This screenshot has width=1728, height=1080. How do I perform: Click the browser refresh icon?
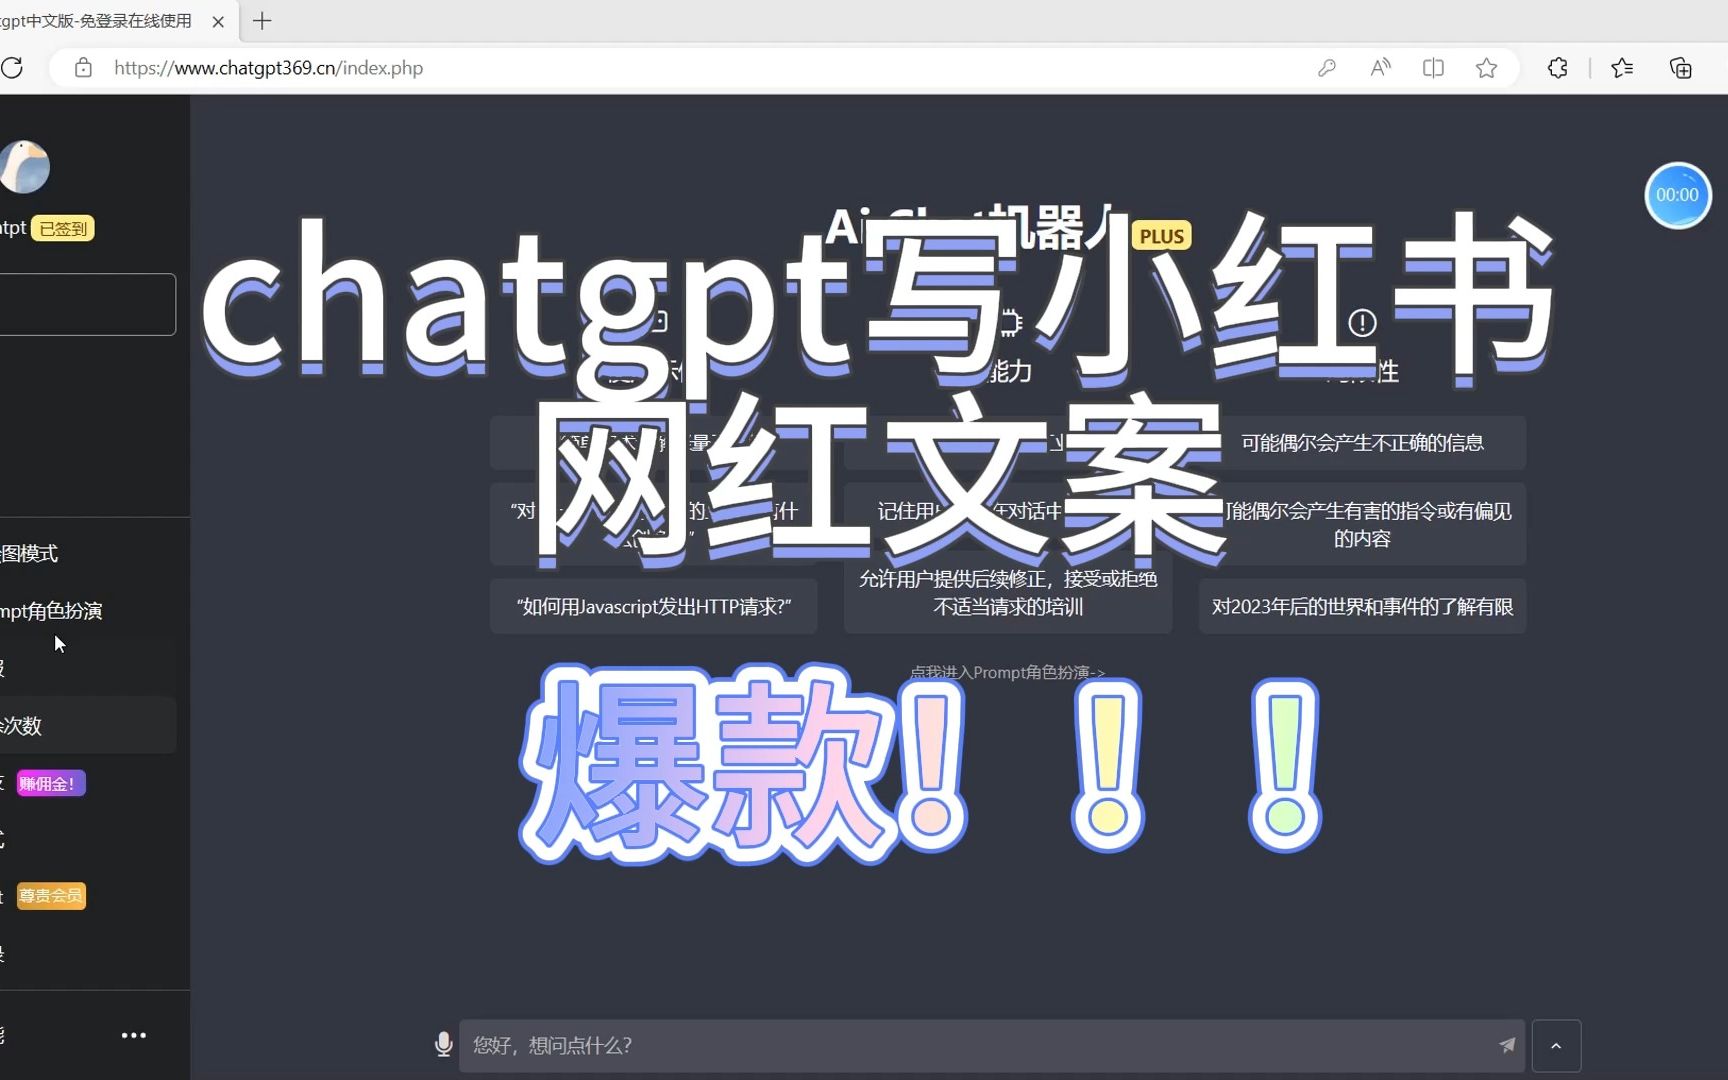14,68
